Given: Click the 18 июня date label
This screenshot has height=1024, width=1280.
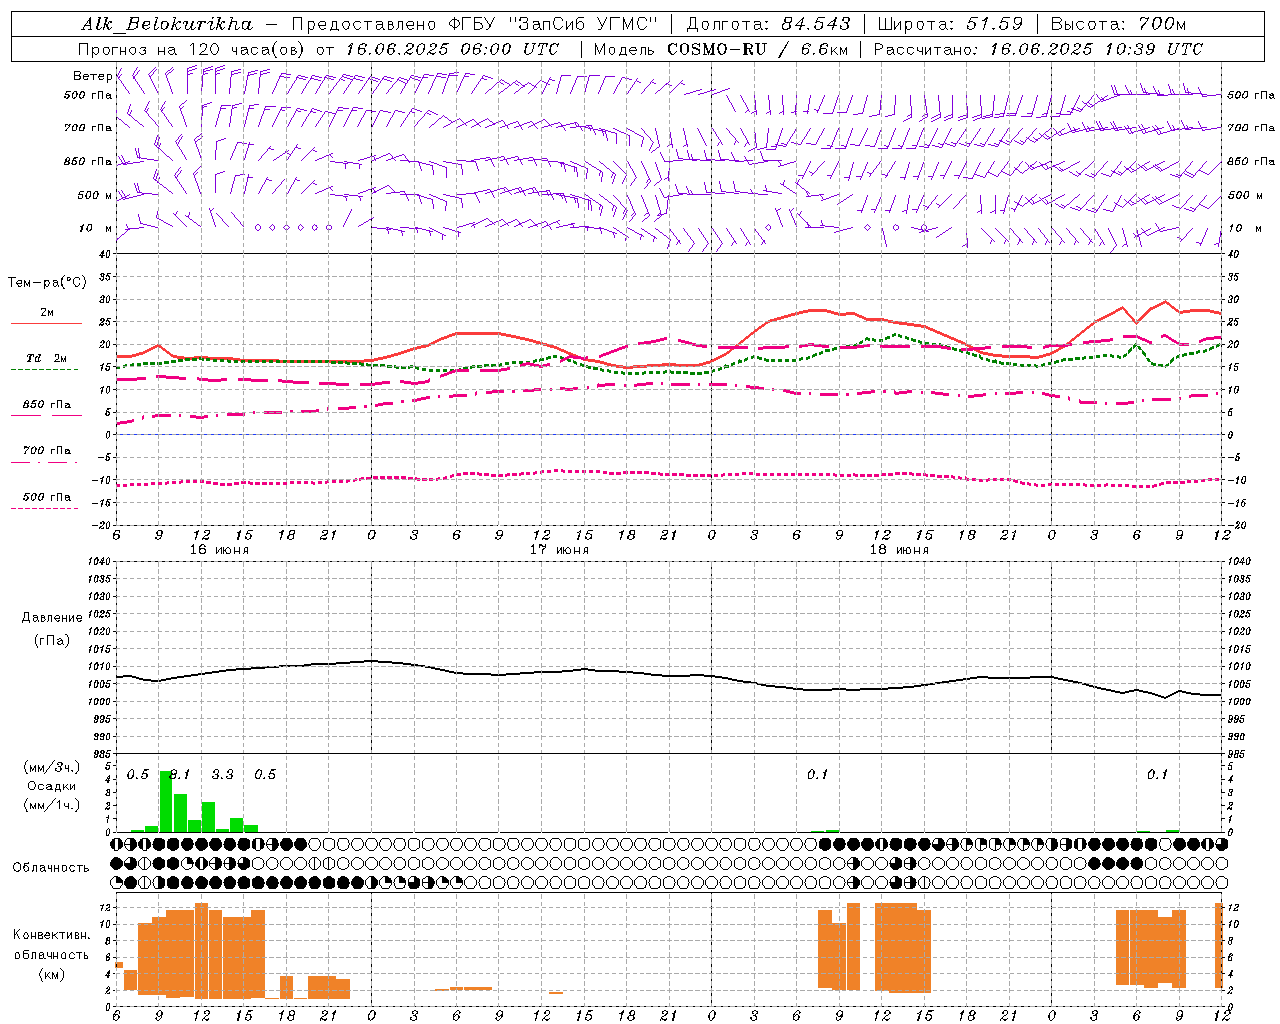Looking at the screenshot, I should coord(899,550).
